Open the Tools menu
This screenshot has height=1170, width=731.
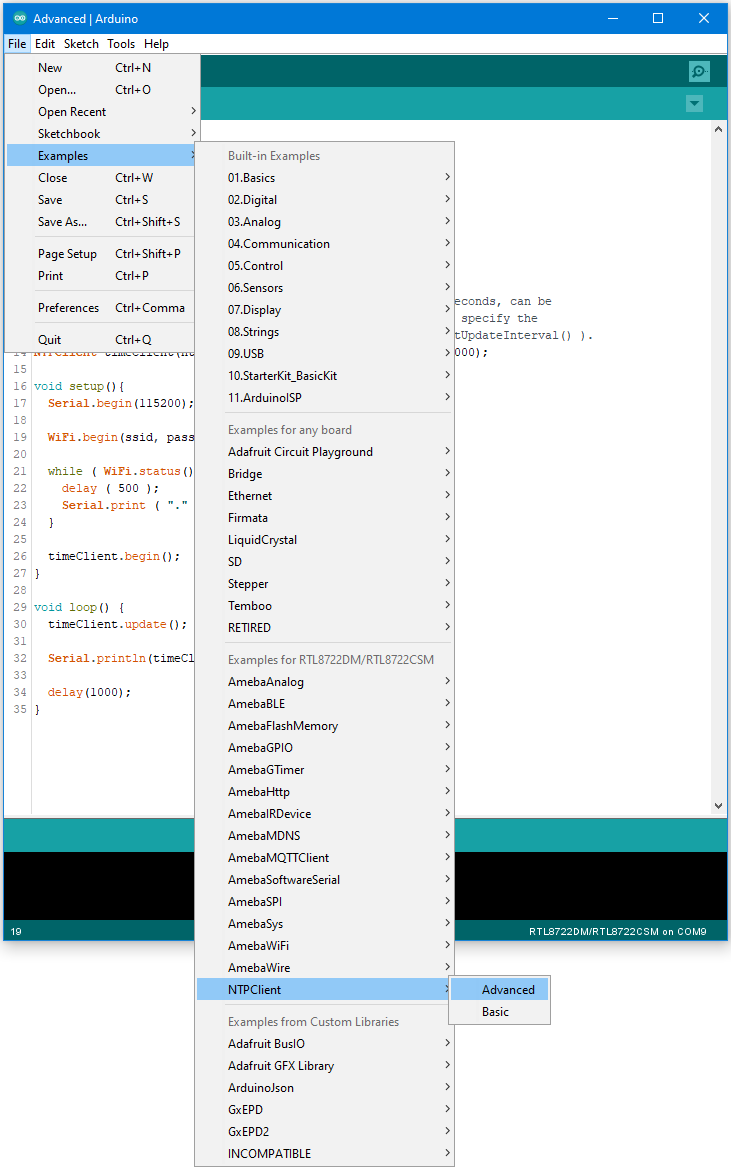pyautogui.click(x=121, y=44)
